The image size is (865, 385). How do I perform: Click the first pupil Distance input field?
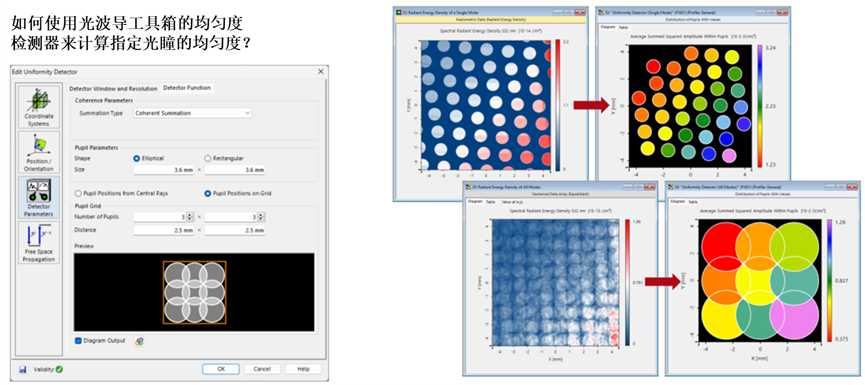164,230
